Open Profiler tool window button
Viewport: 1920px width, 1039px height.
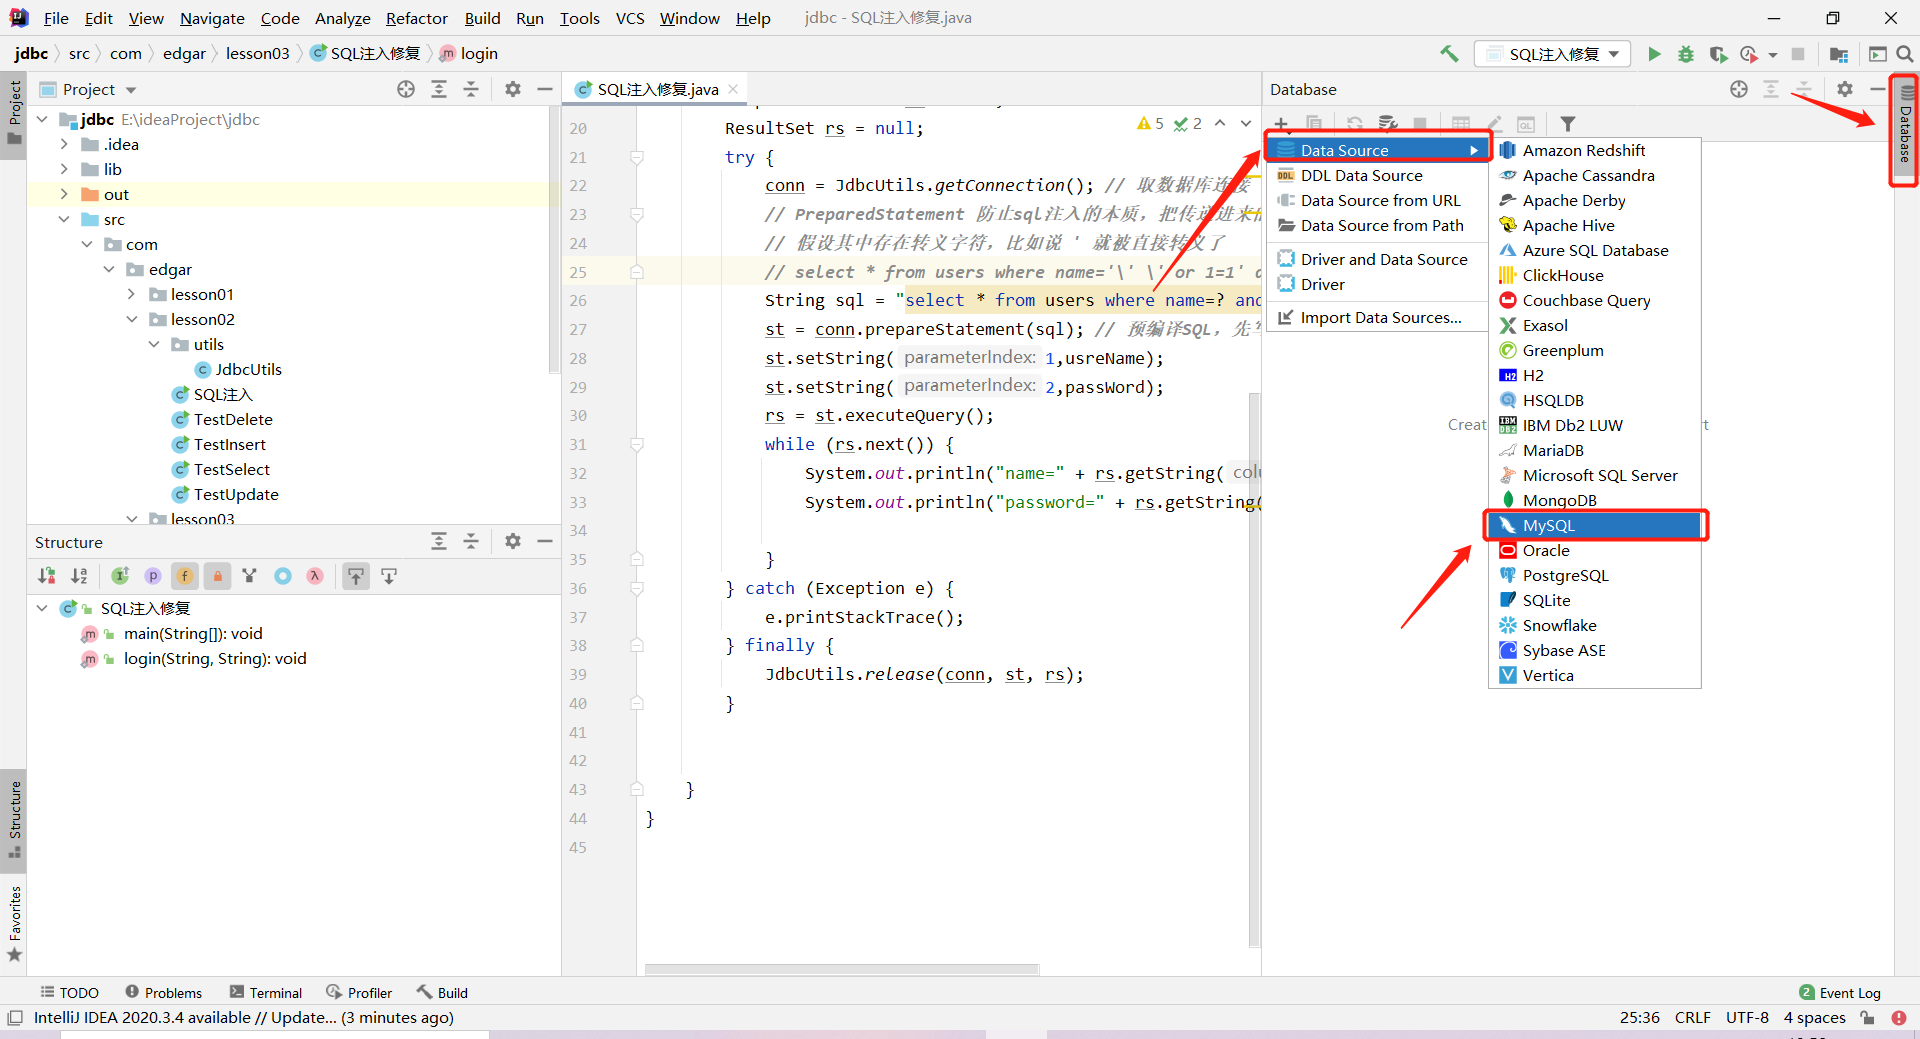tap(359, 992)
